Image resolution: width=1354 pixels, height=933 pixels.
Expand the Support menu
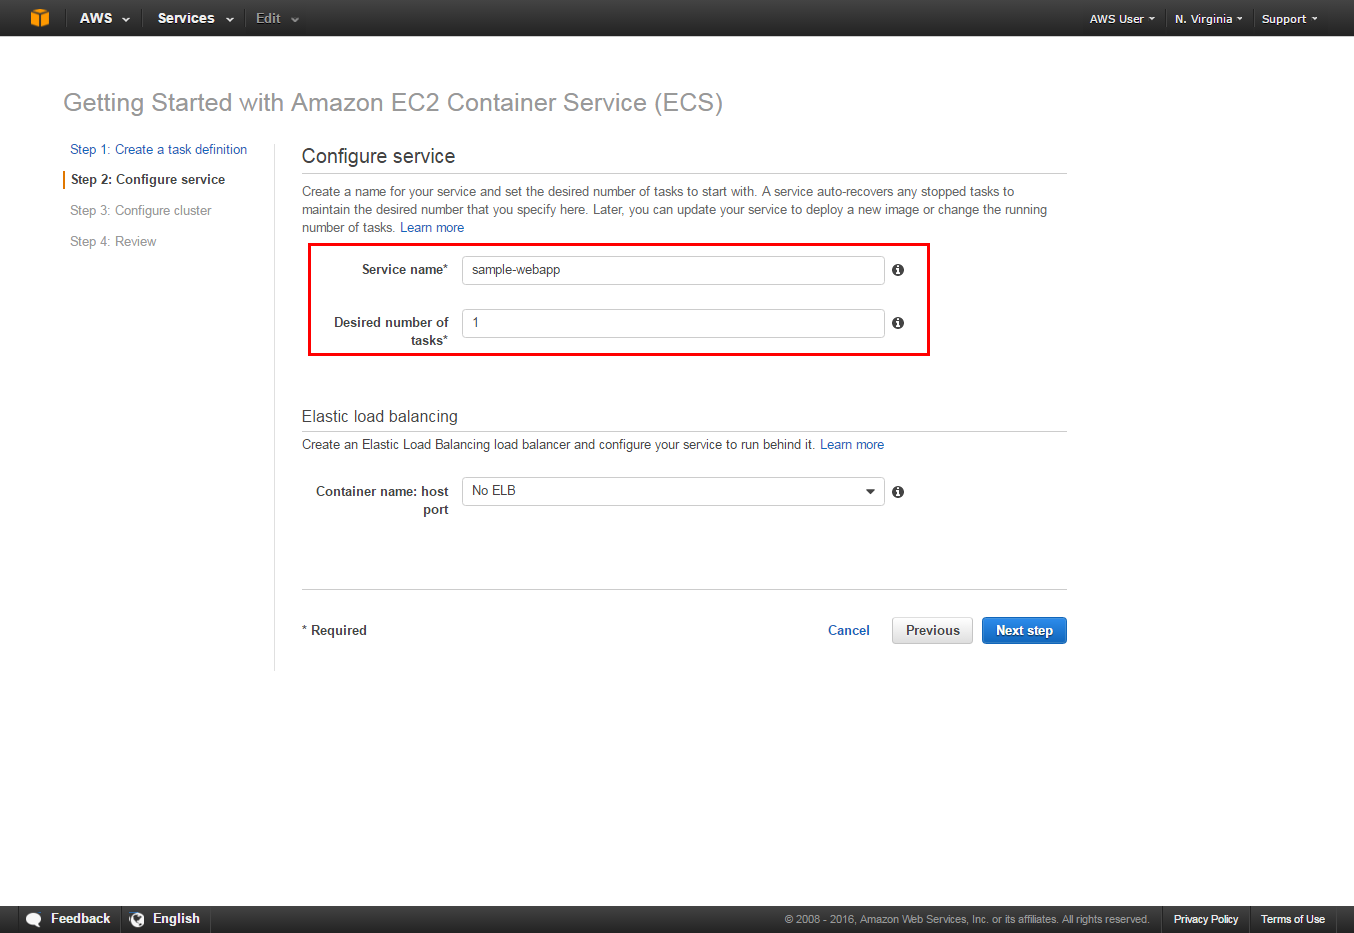coord(1289,19)
